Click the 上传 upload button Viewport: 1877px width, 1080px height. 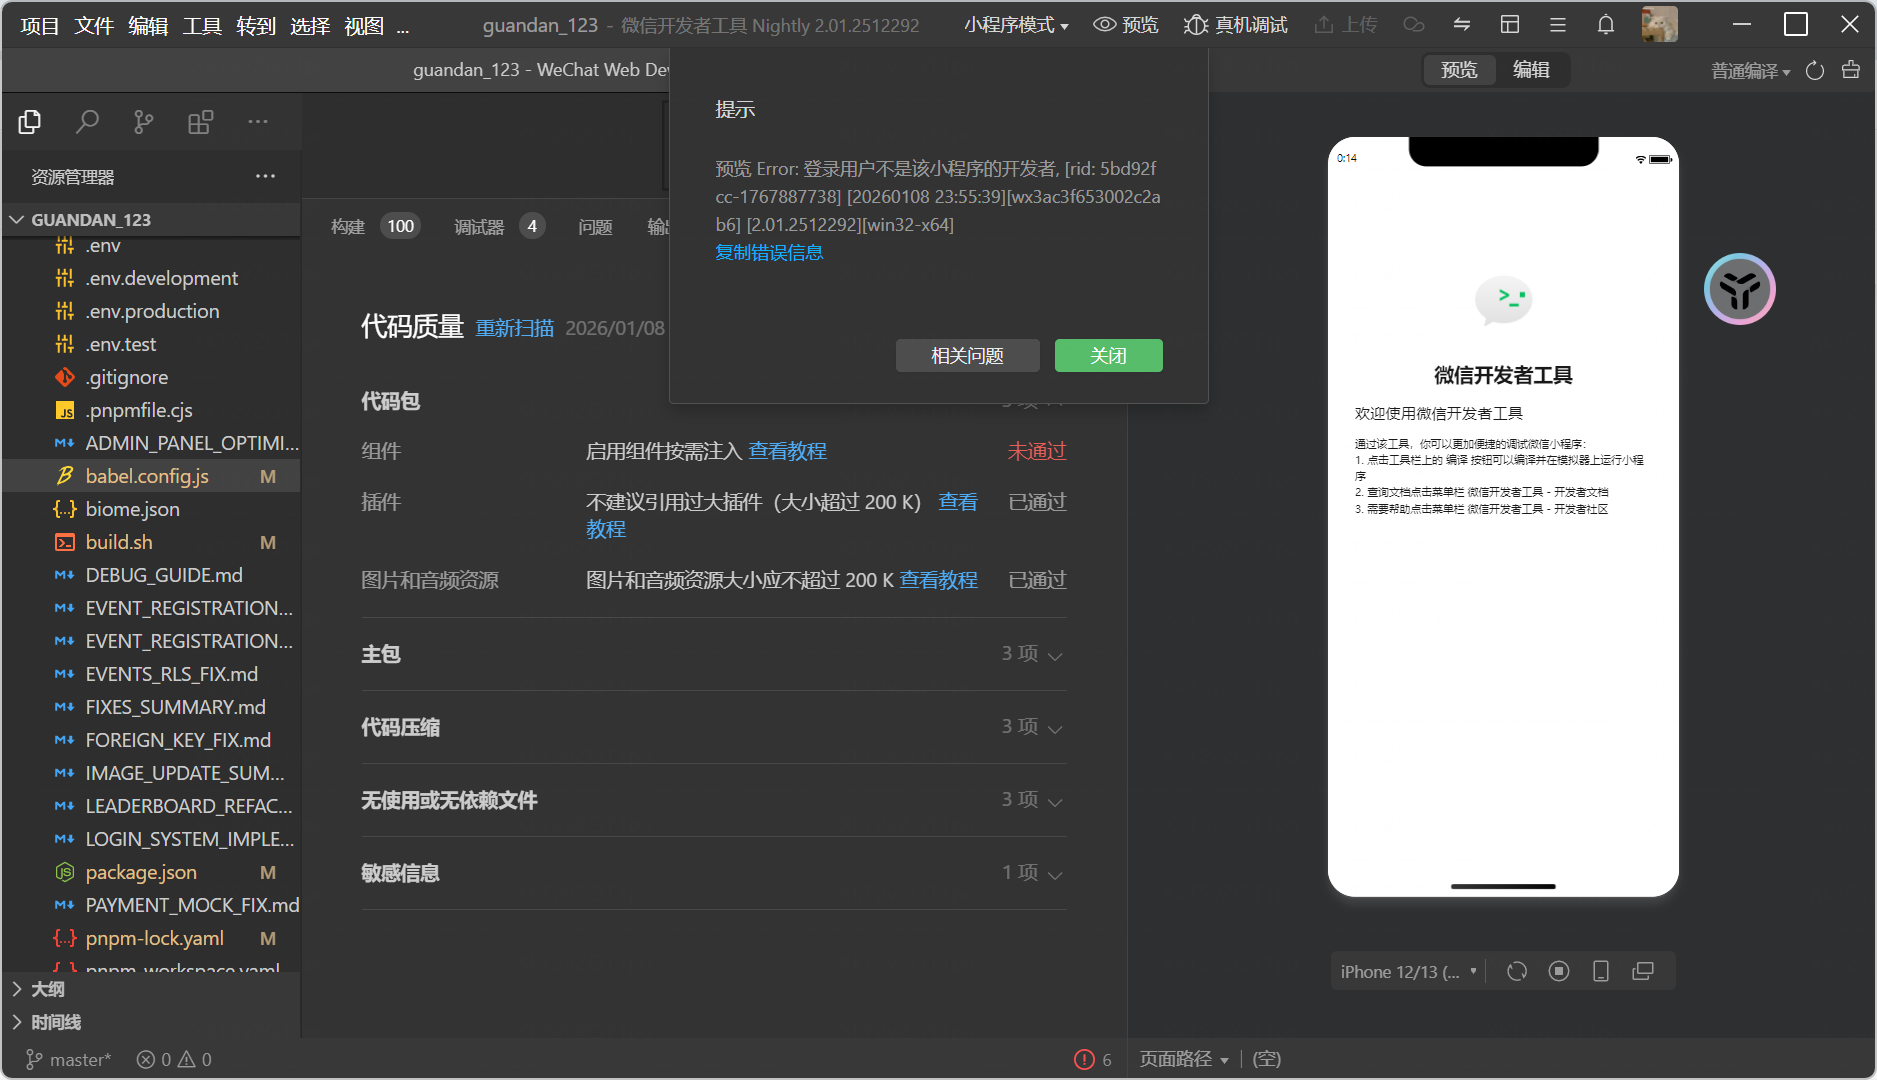click(1346, 25)
